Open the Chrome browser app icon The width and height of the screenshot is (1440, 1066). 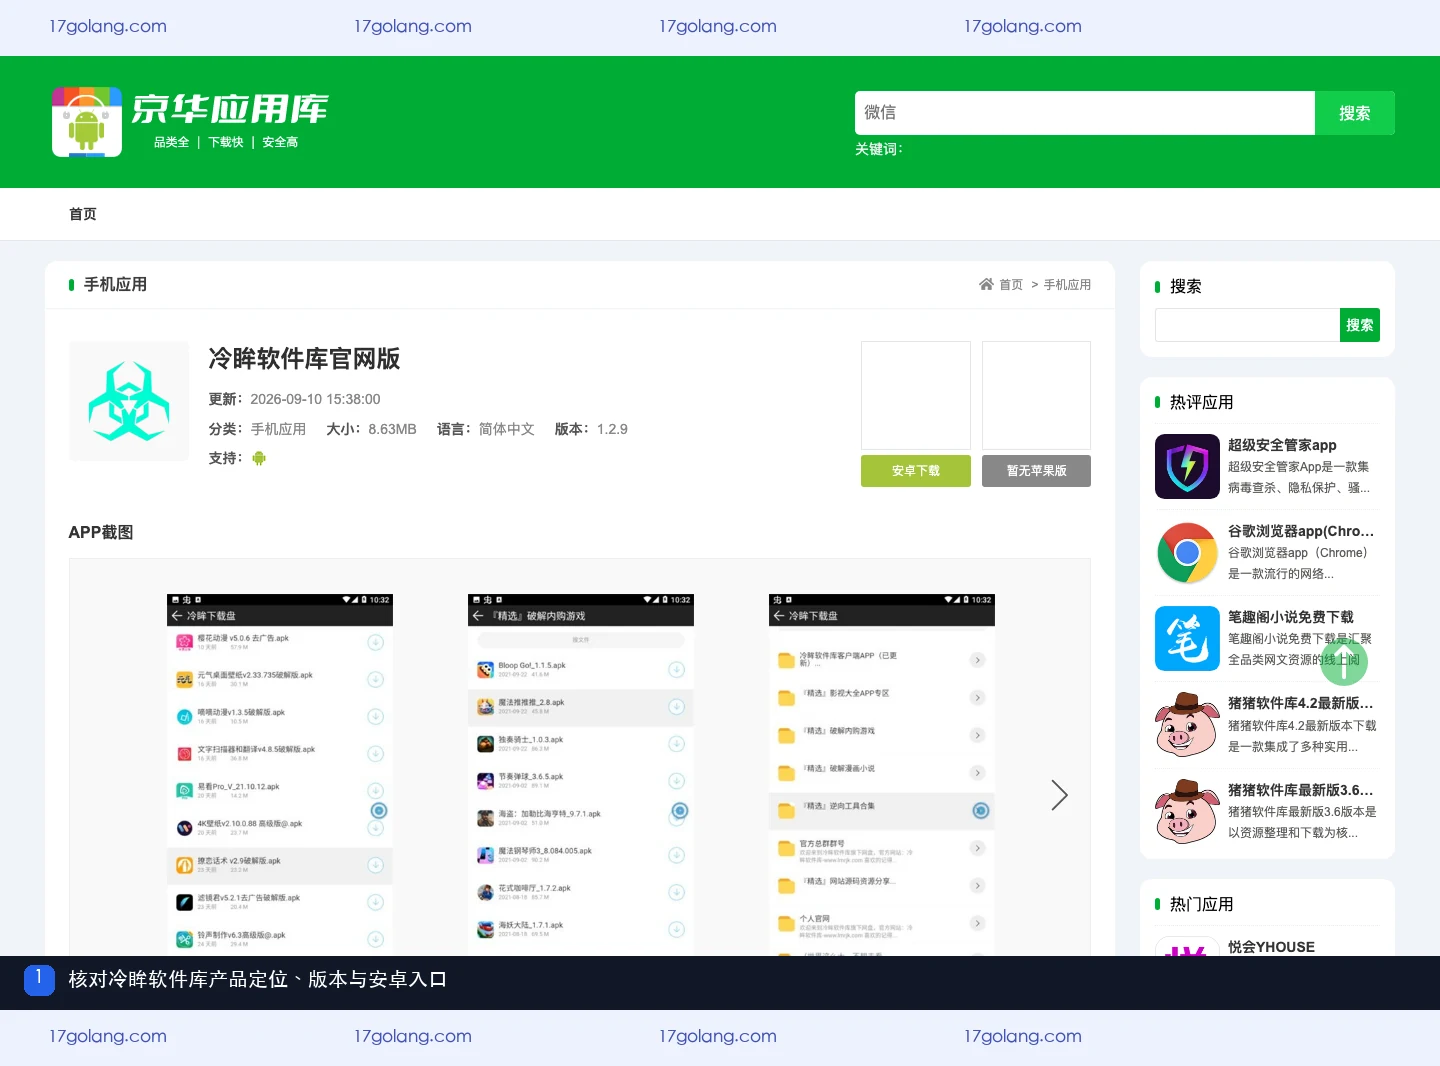pyautogui.click(x=1187, y=553)
